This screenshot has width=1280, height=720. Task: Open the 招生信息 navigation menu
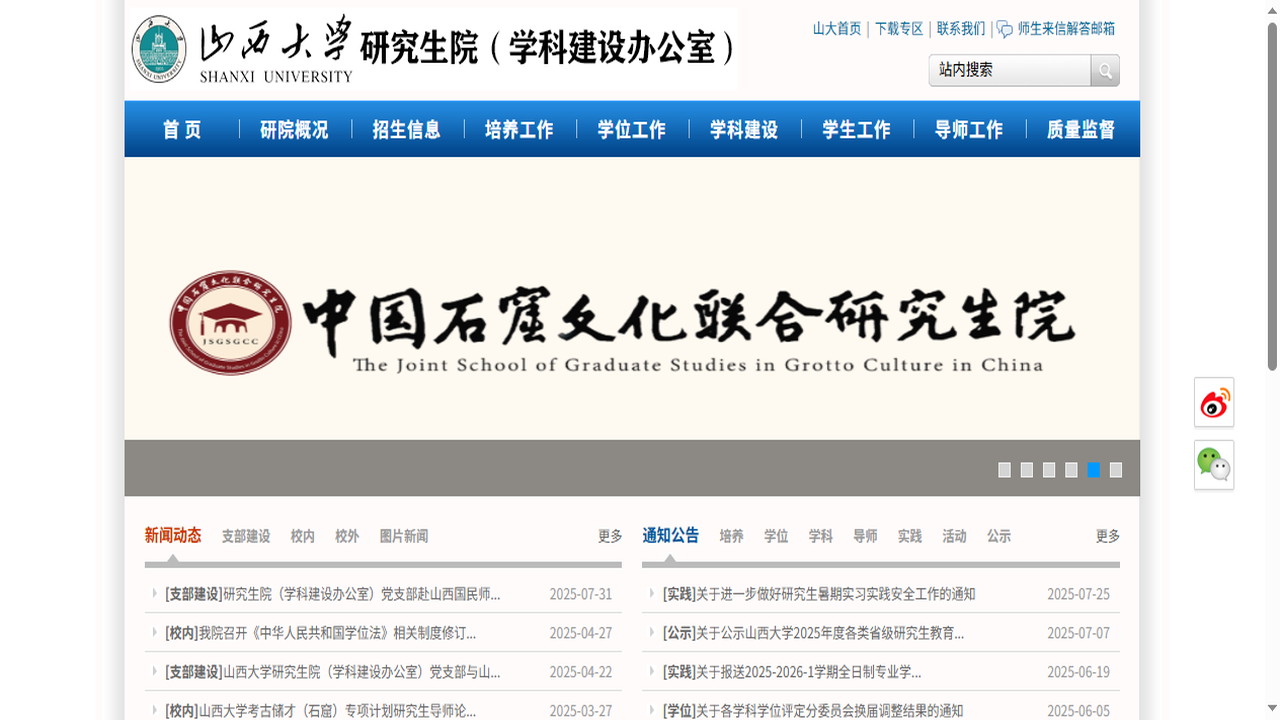(x=406, y=129)
